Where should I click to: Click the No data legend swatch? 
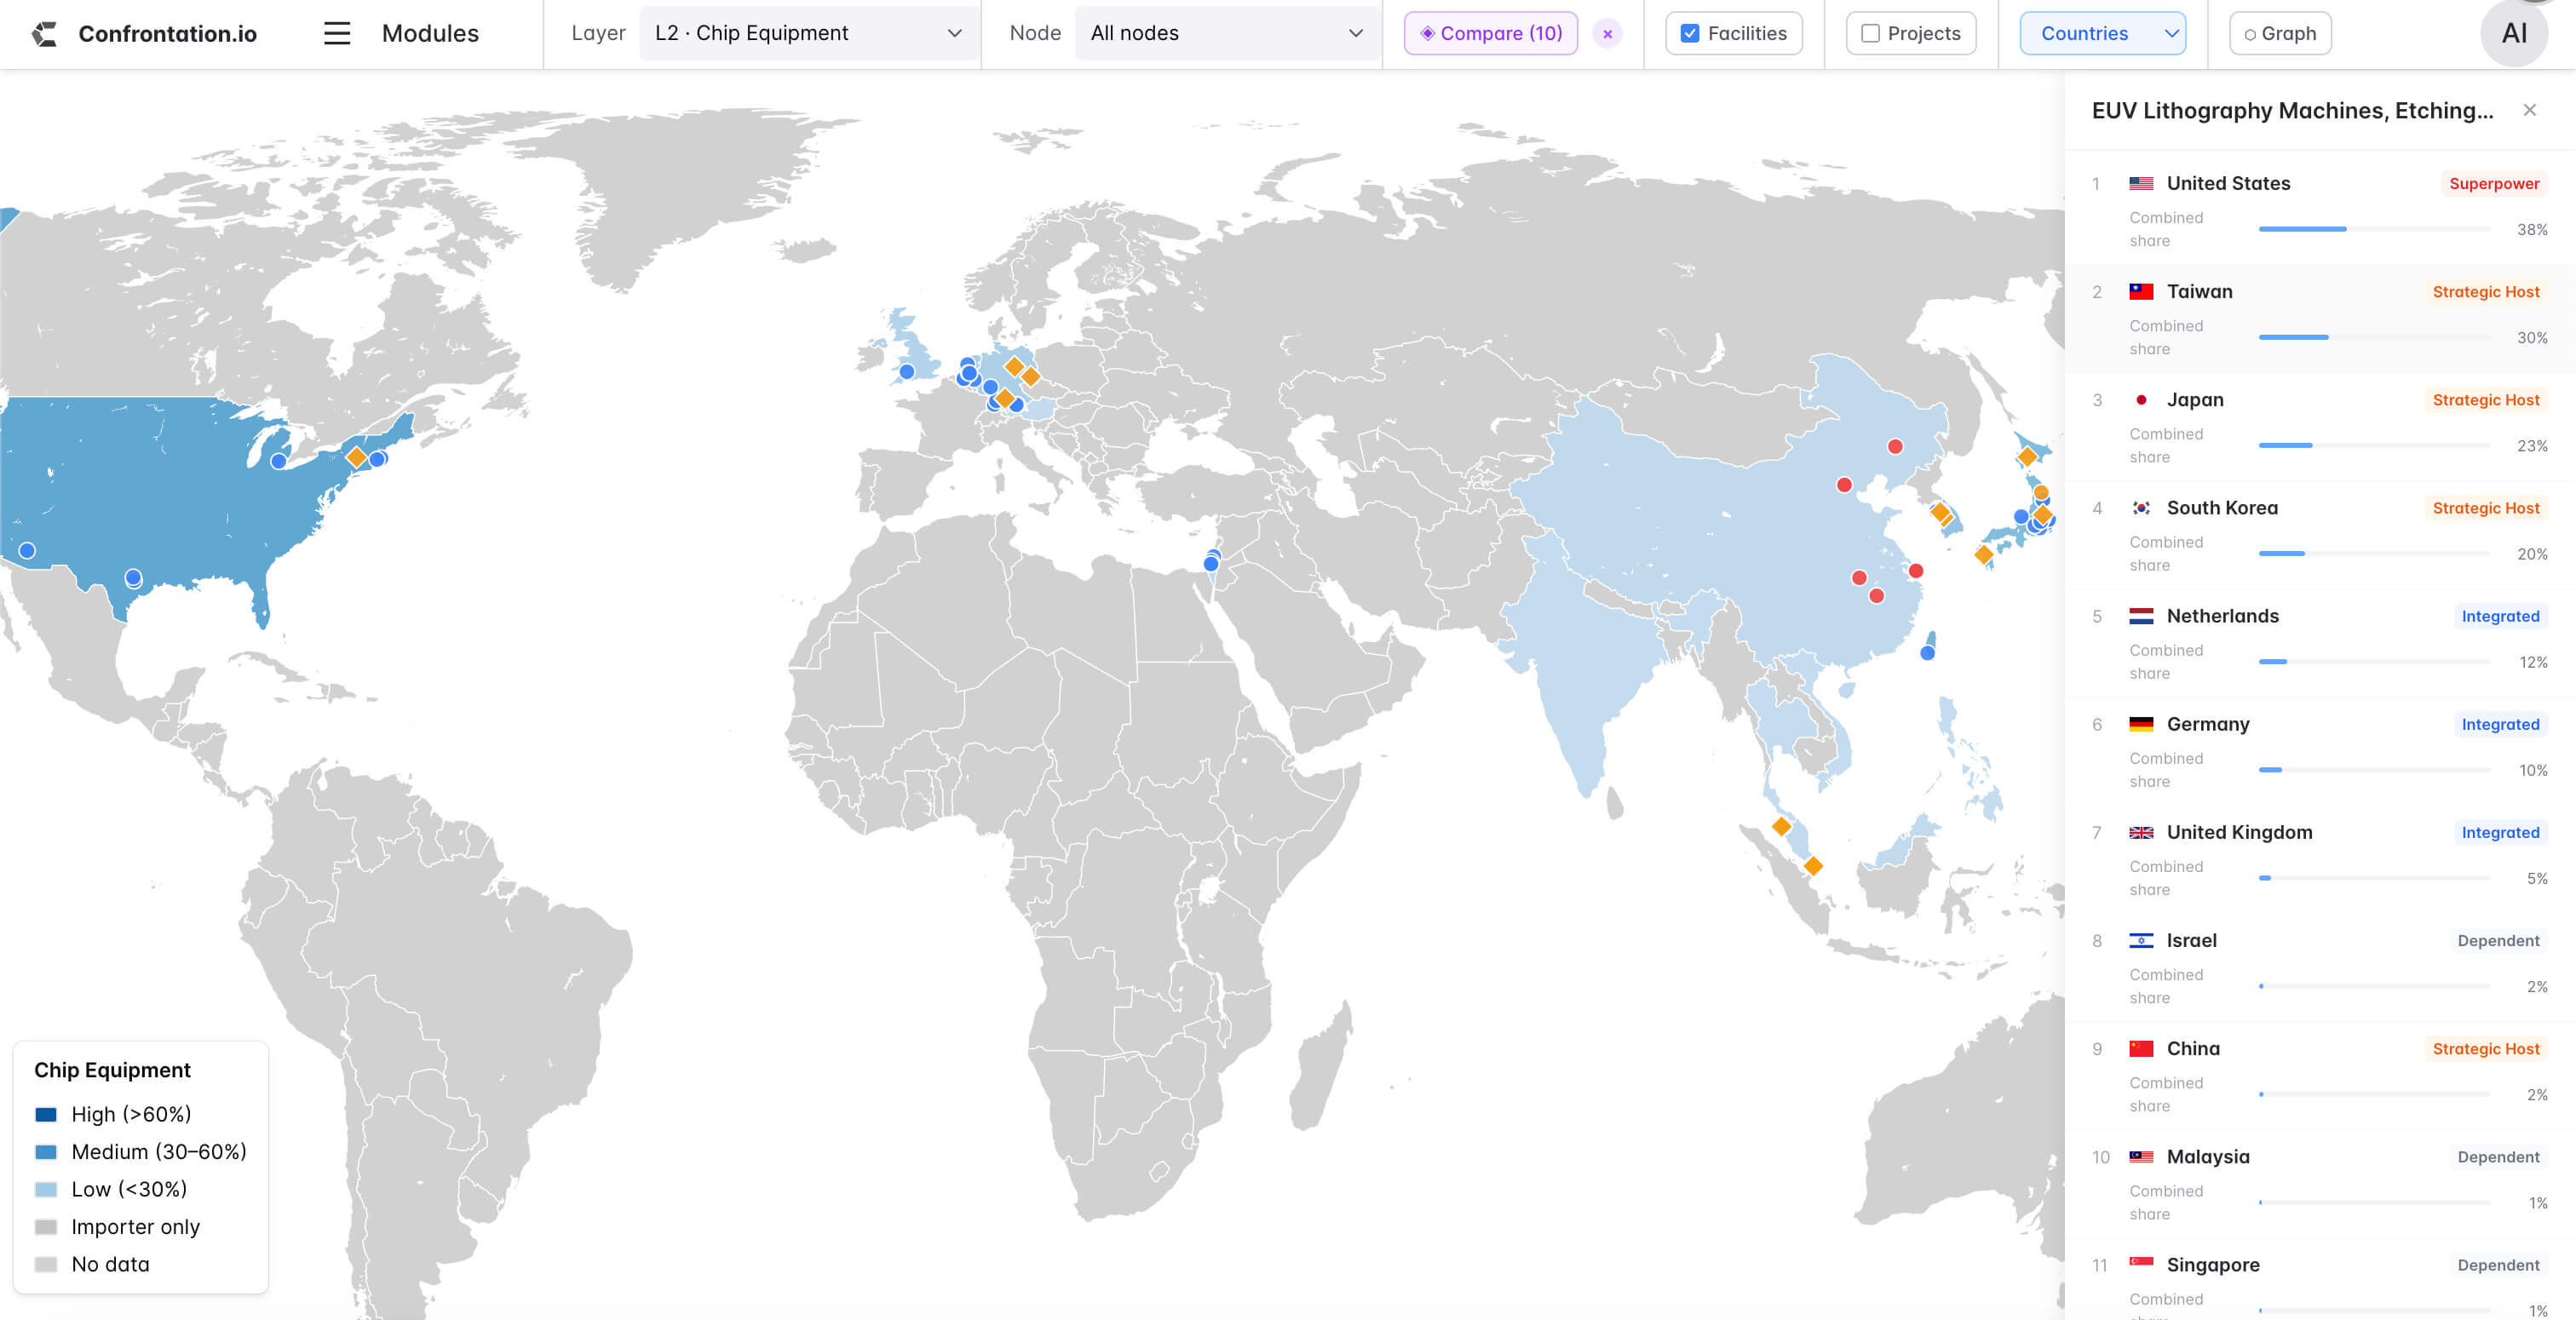click(46, 1264)
